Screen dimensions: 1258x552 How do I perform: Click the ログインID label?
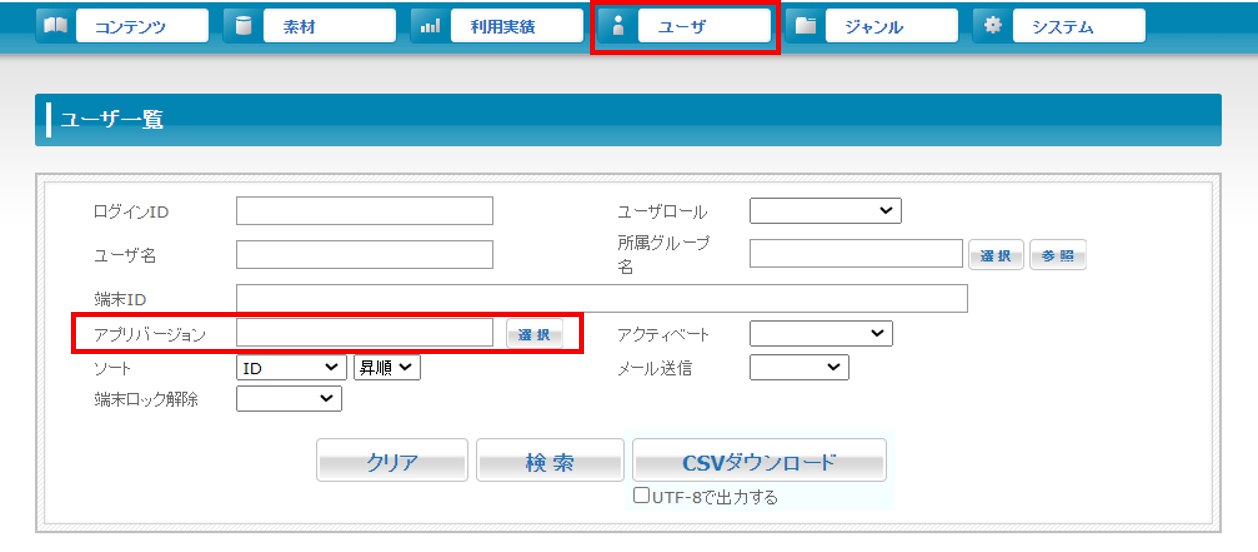pos(131,212)
